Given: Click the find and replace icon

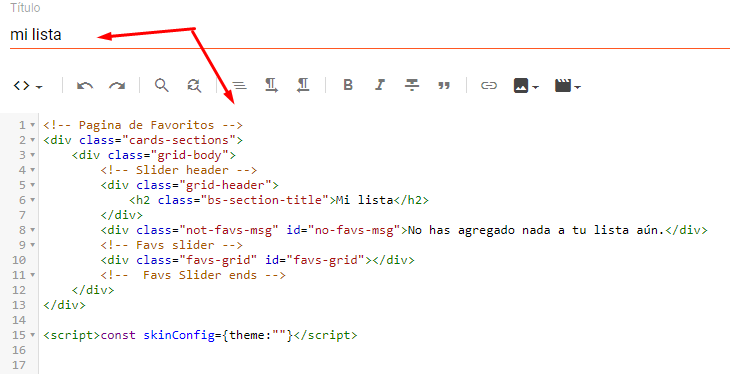Looking at the screenshot, I should (x=194, y=85).
